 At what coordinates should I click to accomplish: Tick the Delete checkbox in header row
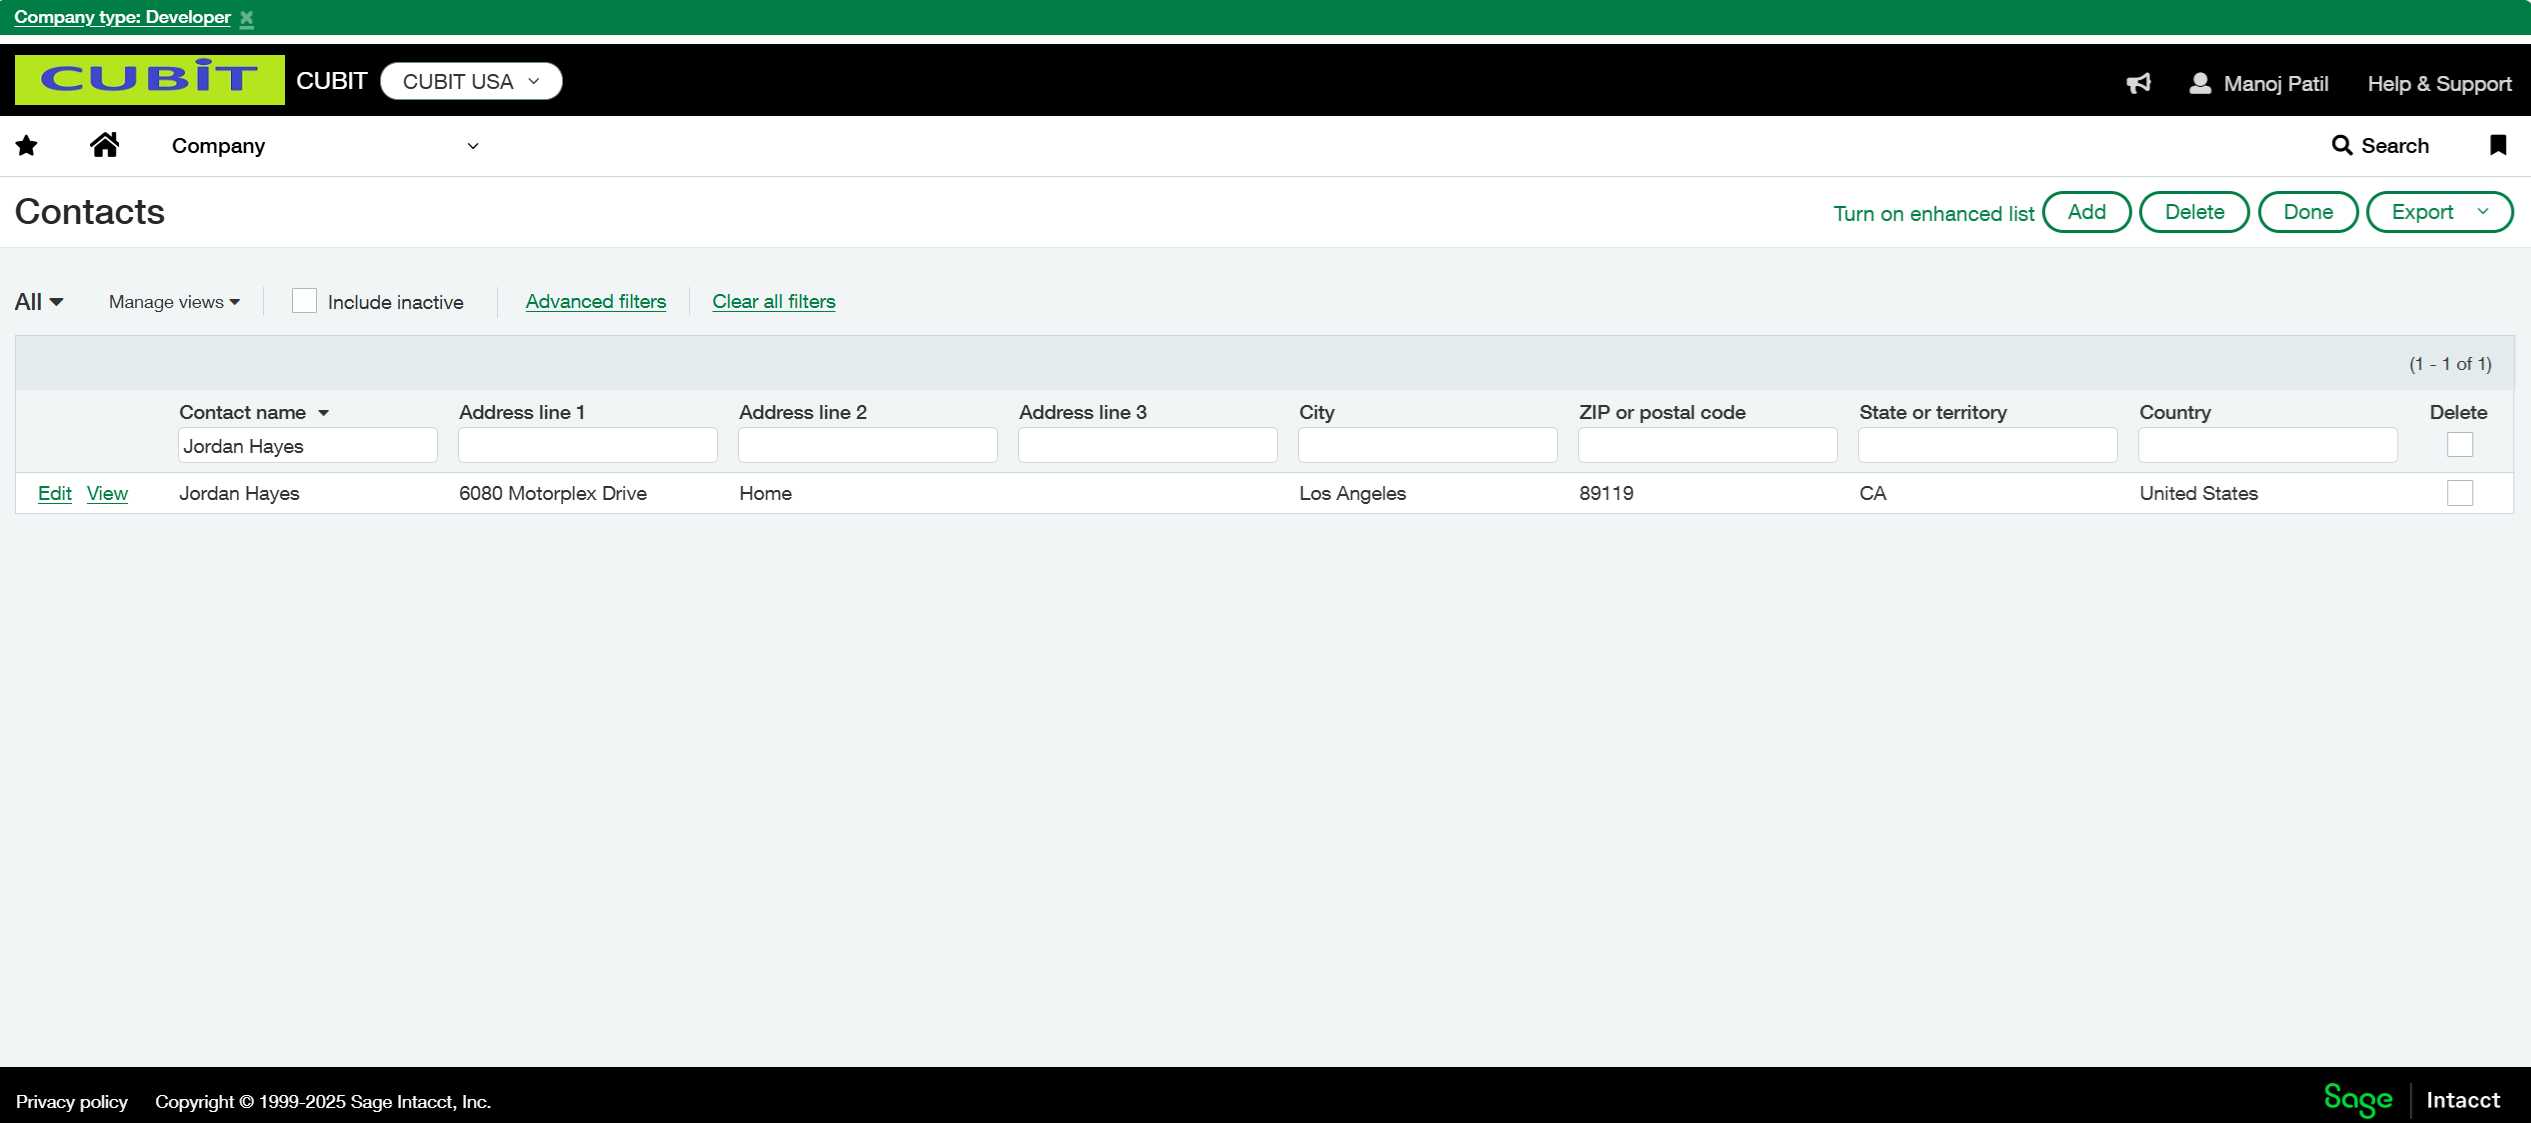pyautogui.click(x=2459, y=445)
